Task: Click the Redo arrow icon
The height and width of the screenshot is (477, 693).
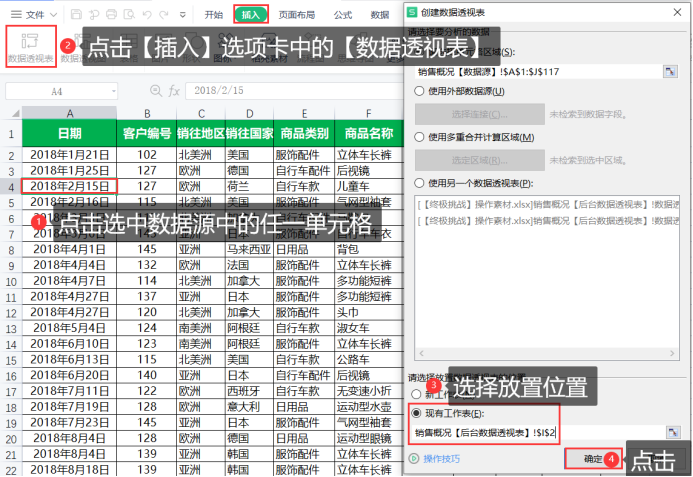Action: [x=164, y=15]
